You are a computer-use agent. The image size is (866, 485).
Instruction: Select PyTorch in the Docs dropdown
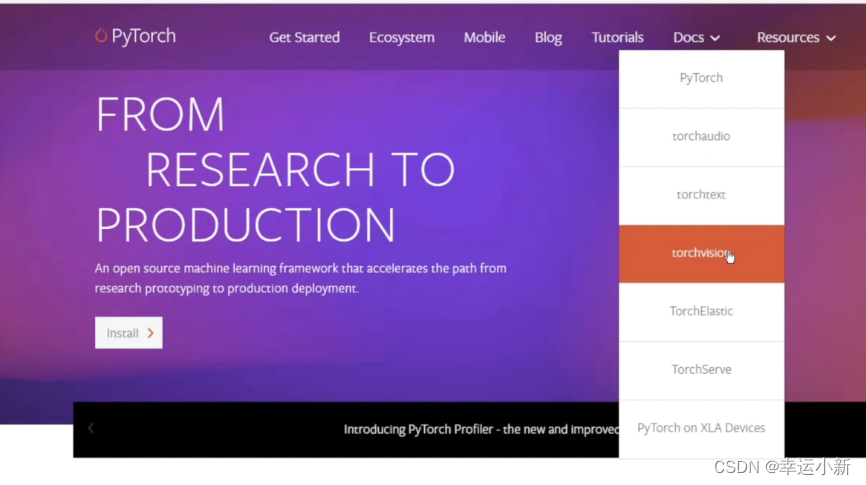[701, 79]
